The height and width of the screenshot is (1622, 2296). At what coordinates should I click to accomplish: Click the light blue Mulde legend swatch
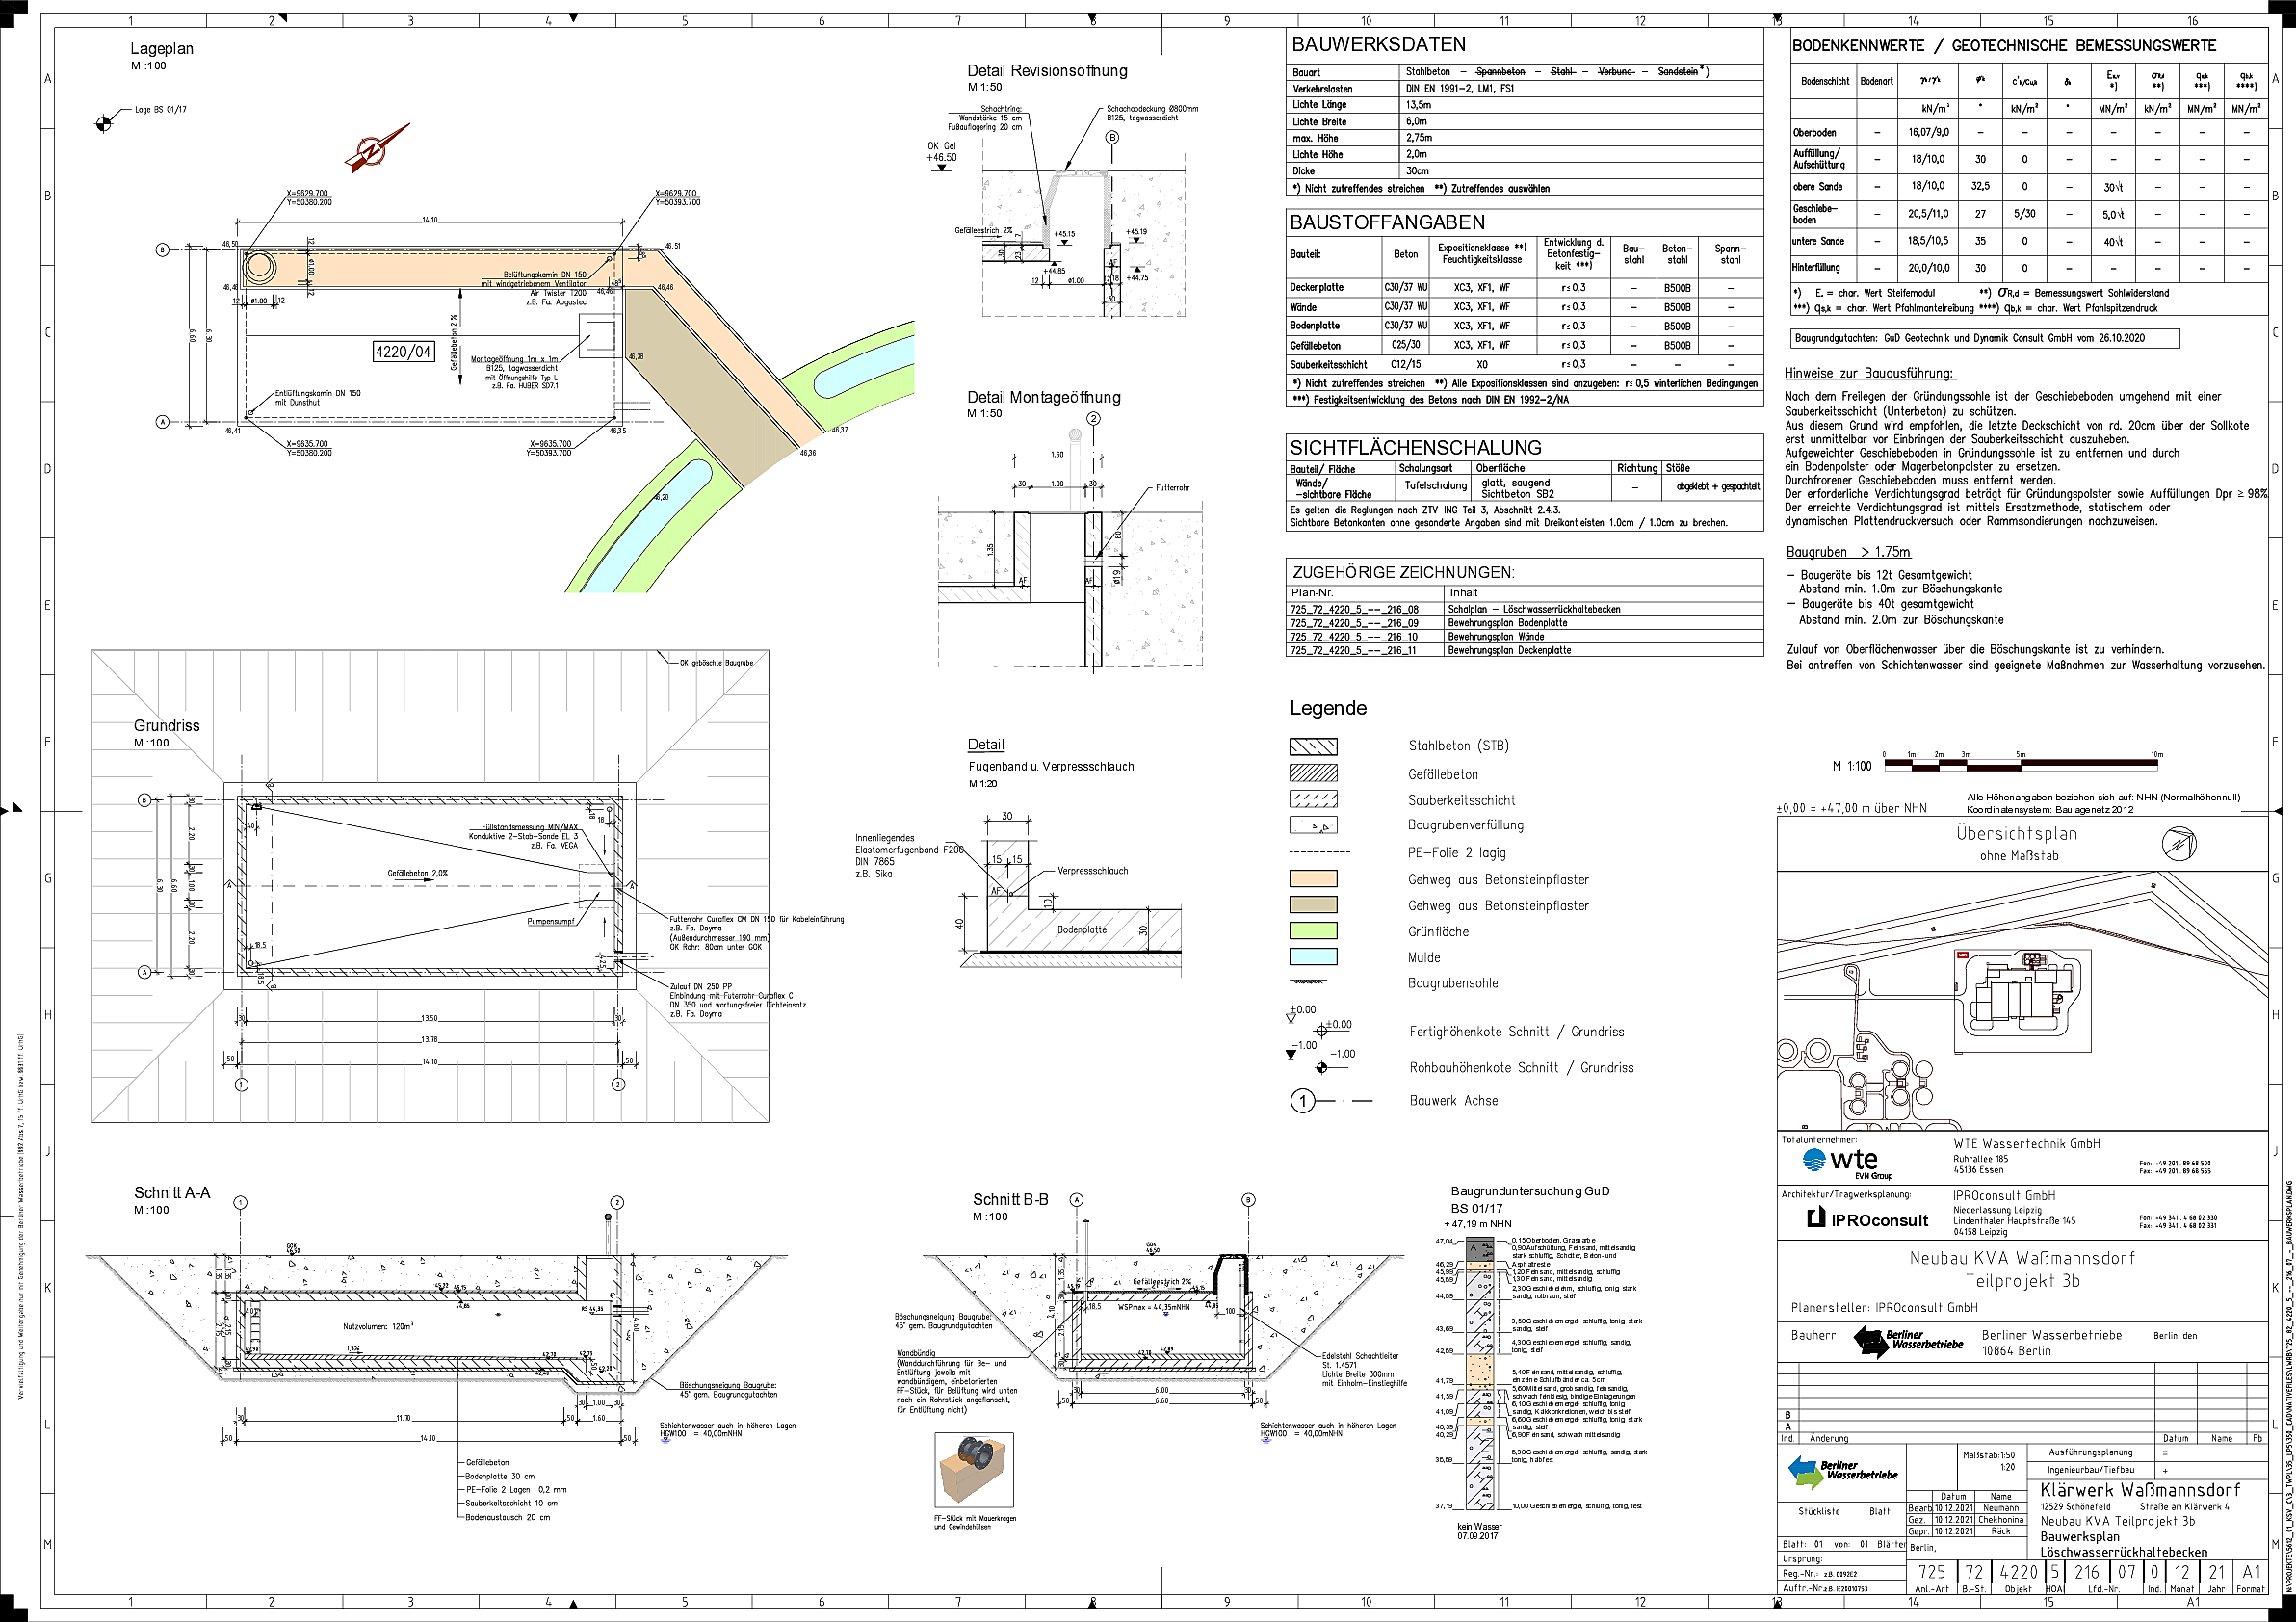(x=1313, y=957)
